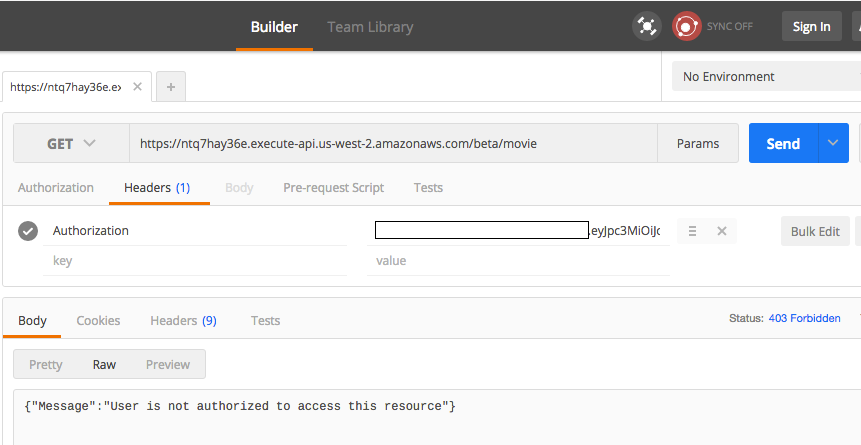Add a new request tab
861x445 pixels.
click(x=171, y=87)
